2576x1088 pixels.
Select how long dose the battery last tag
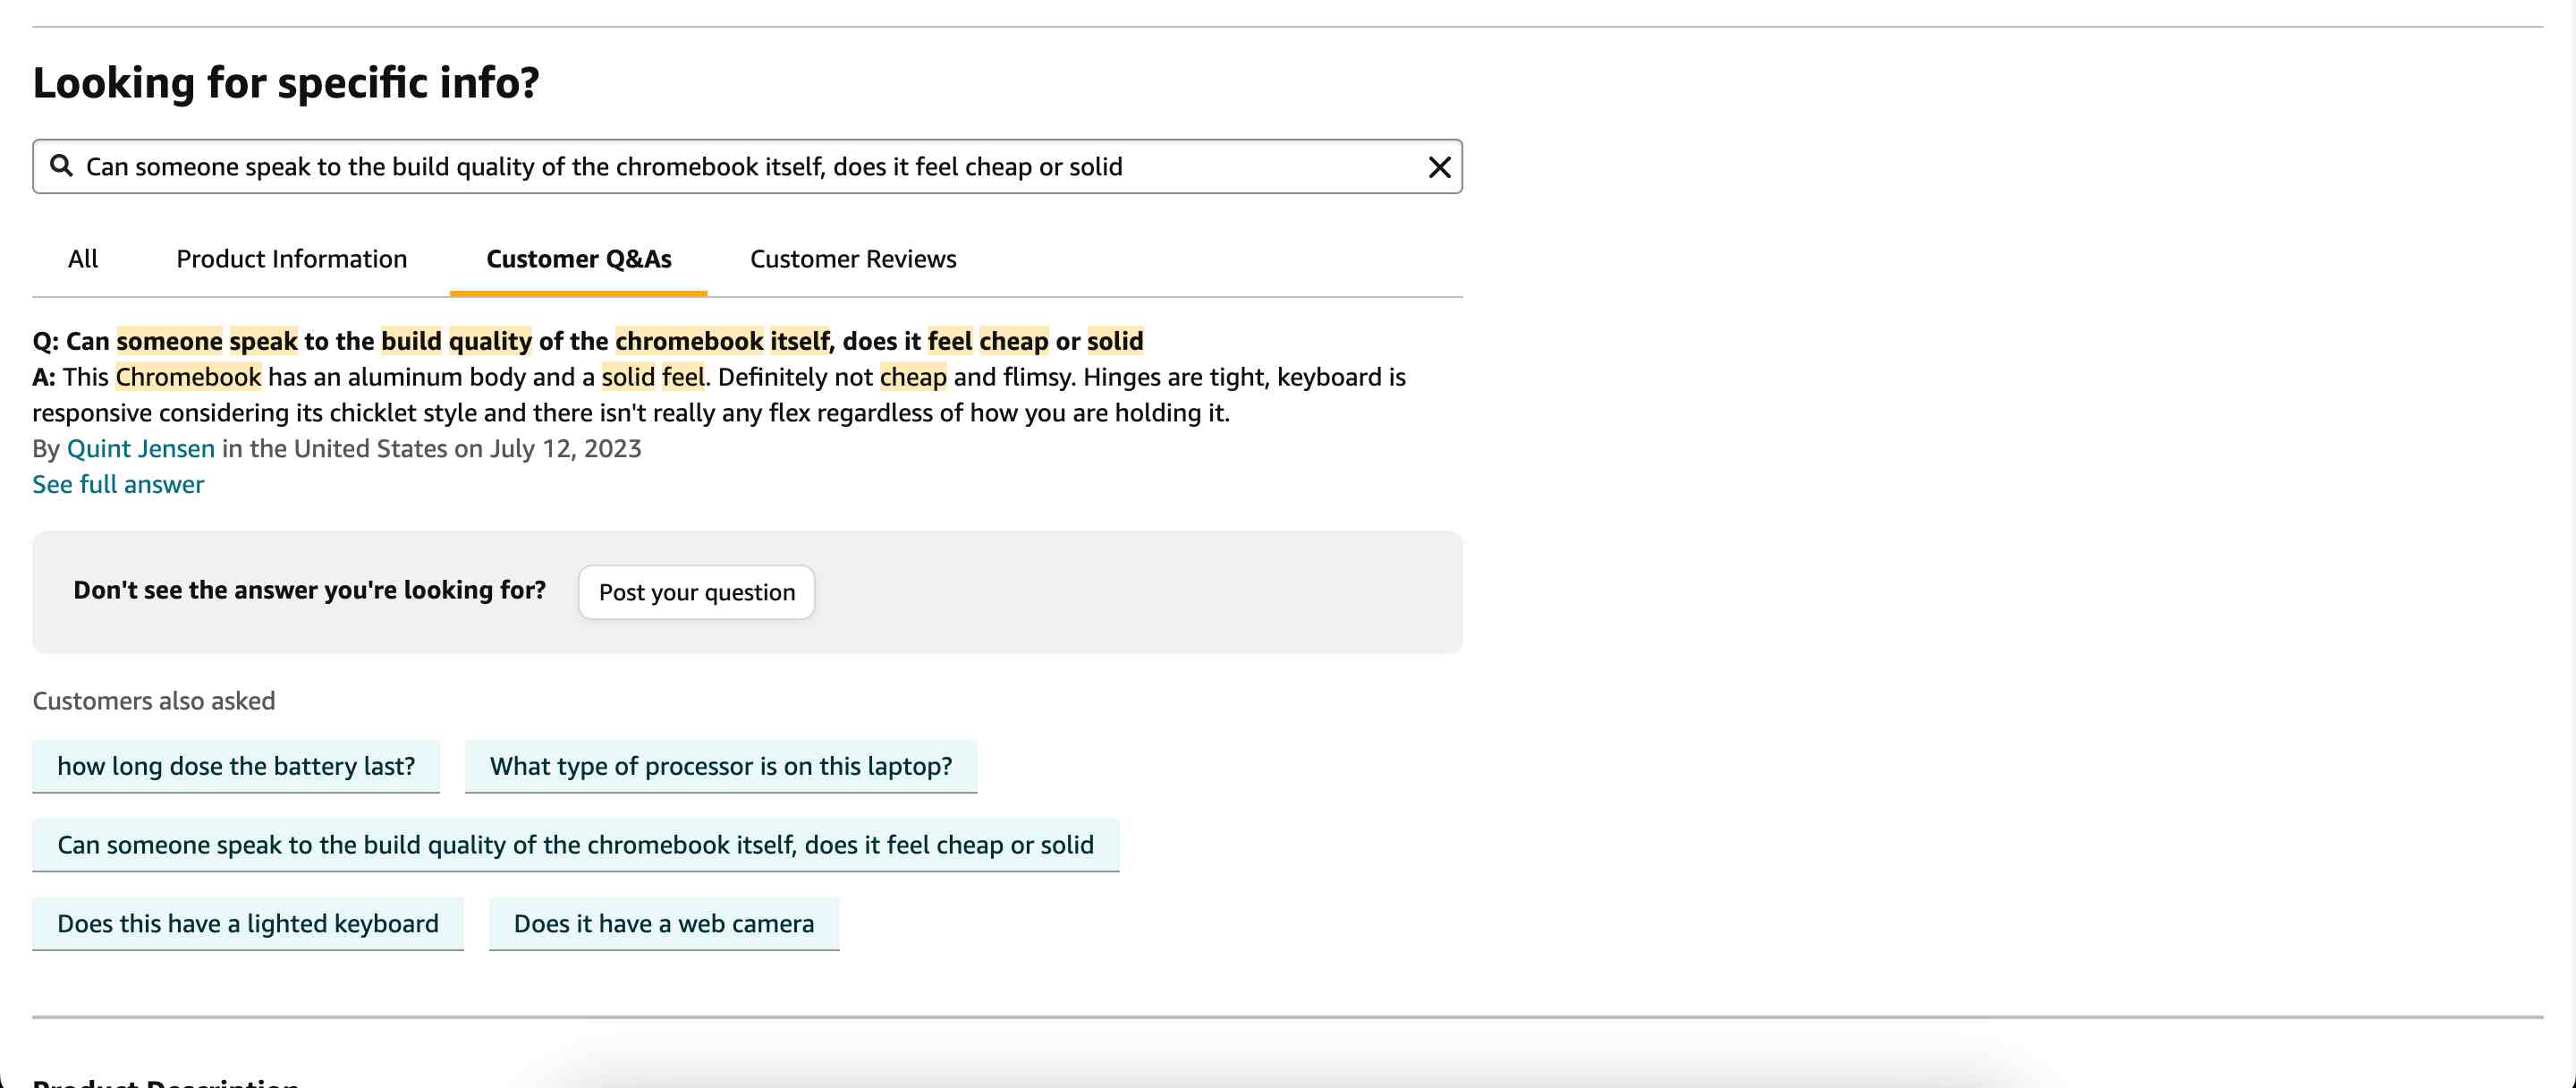[x=236, y=764]
